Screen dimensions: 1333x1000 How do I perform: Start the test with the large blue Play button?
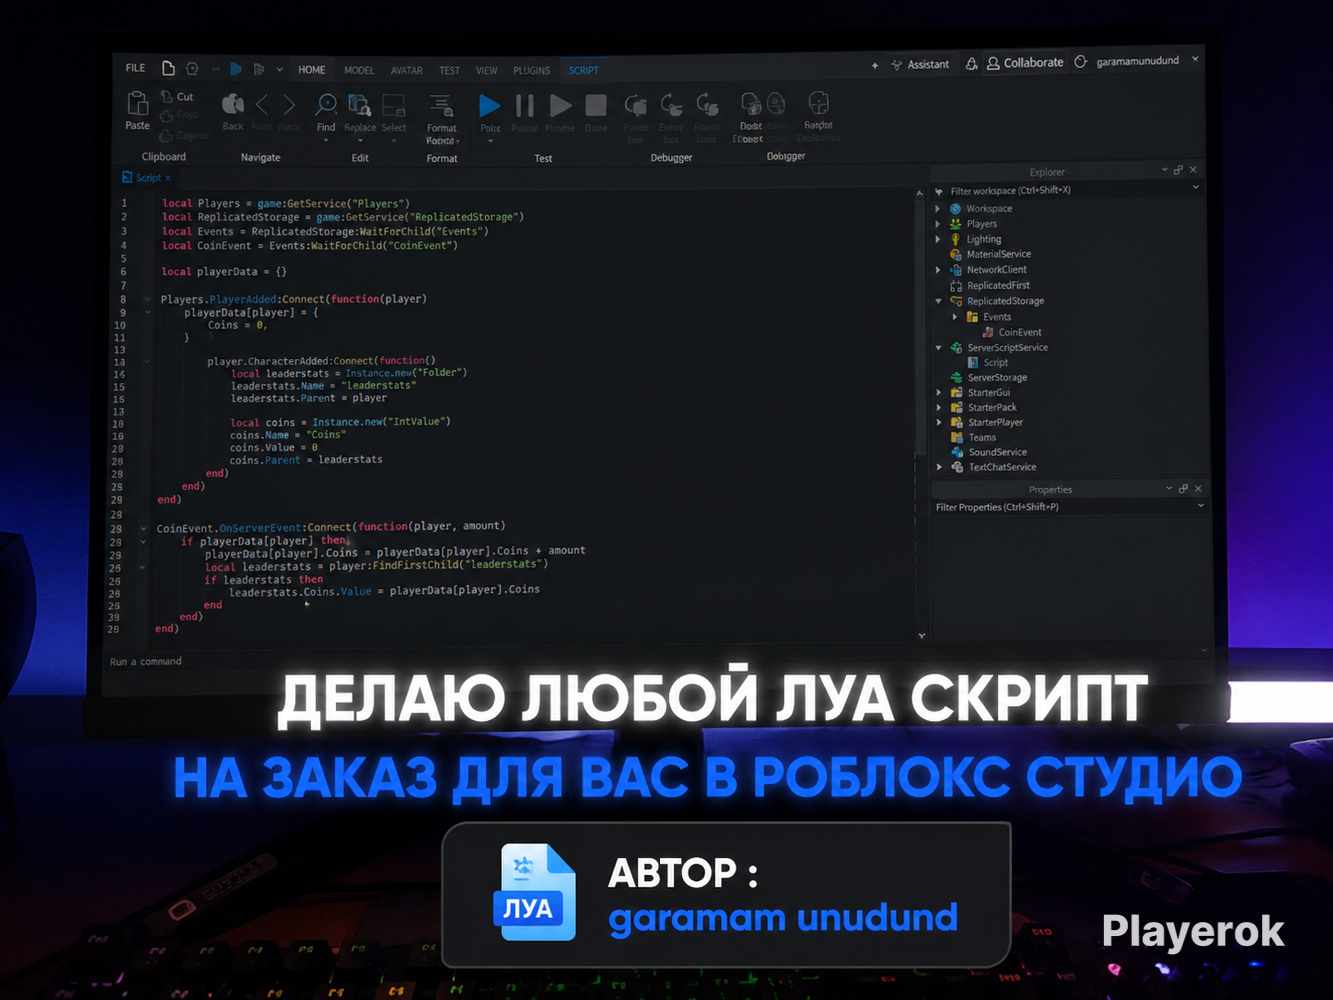pyautogui.click(x=490, y=105)
